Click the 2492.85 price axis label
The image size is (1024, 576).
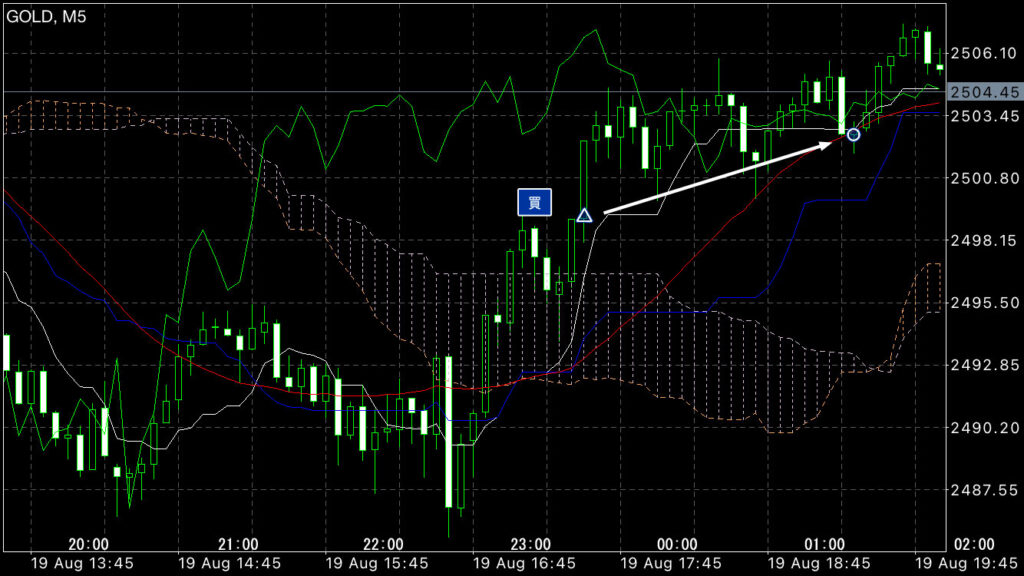click(x=984, y=365)
